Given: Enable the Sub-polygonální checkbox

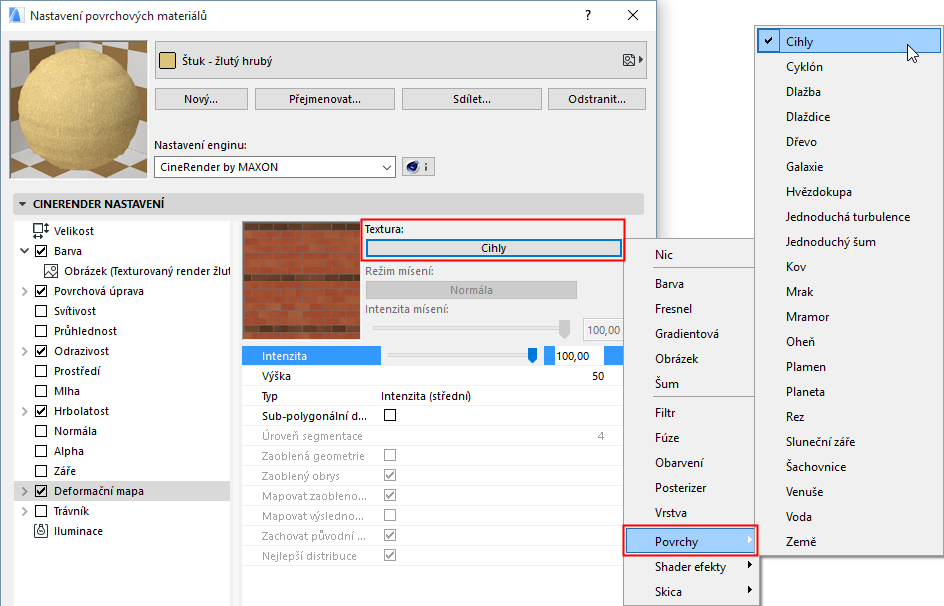Looking at the screenshot, I should pos(390,415).
